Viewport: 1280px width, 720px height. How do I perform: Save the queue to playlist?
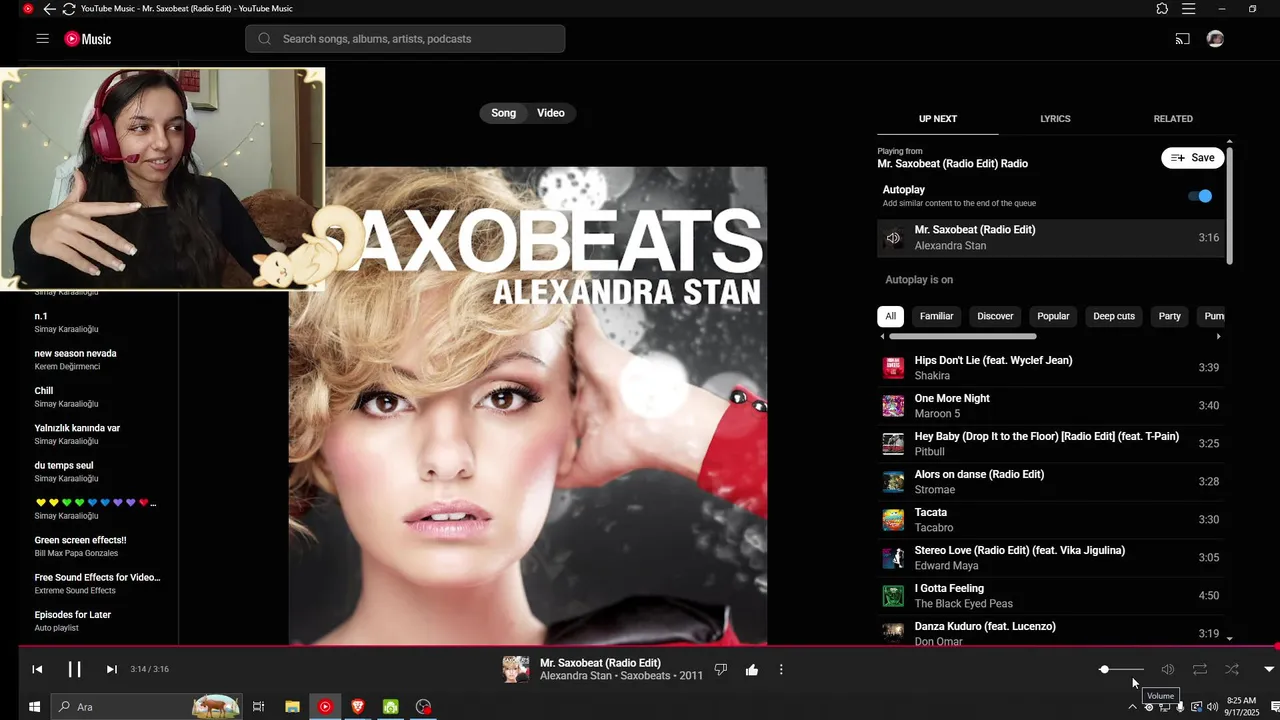point(1192,158)
